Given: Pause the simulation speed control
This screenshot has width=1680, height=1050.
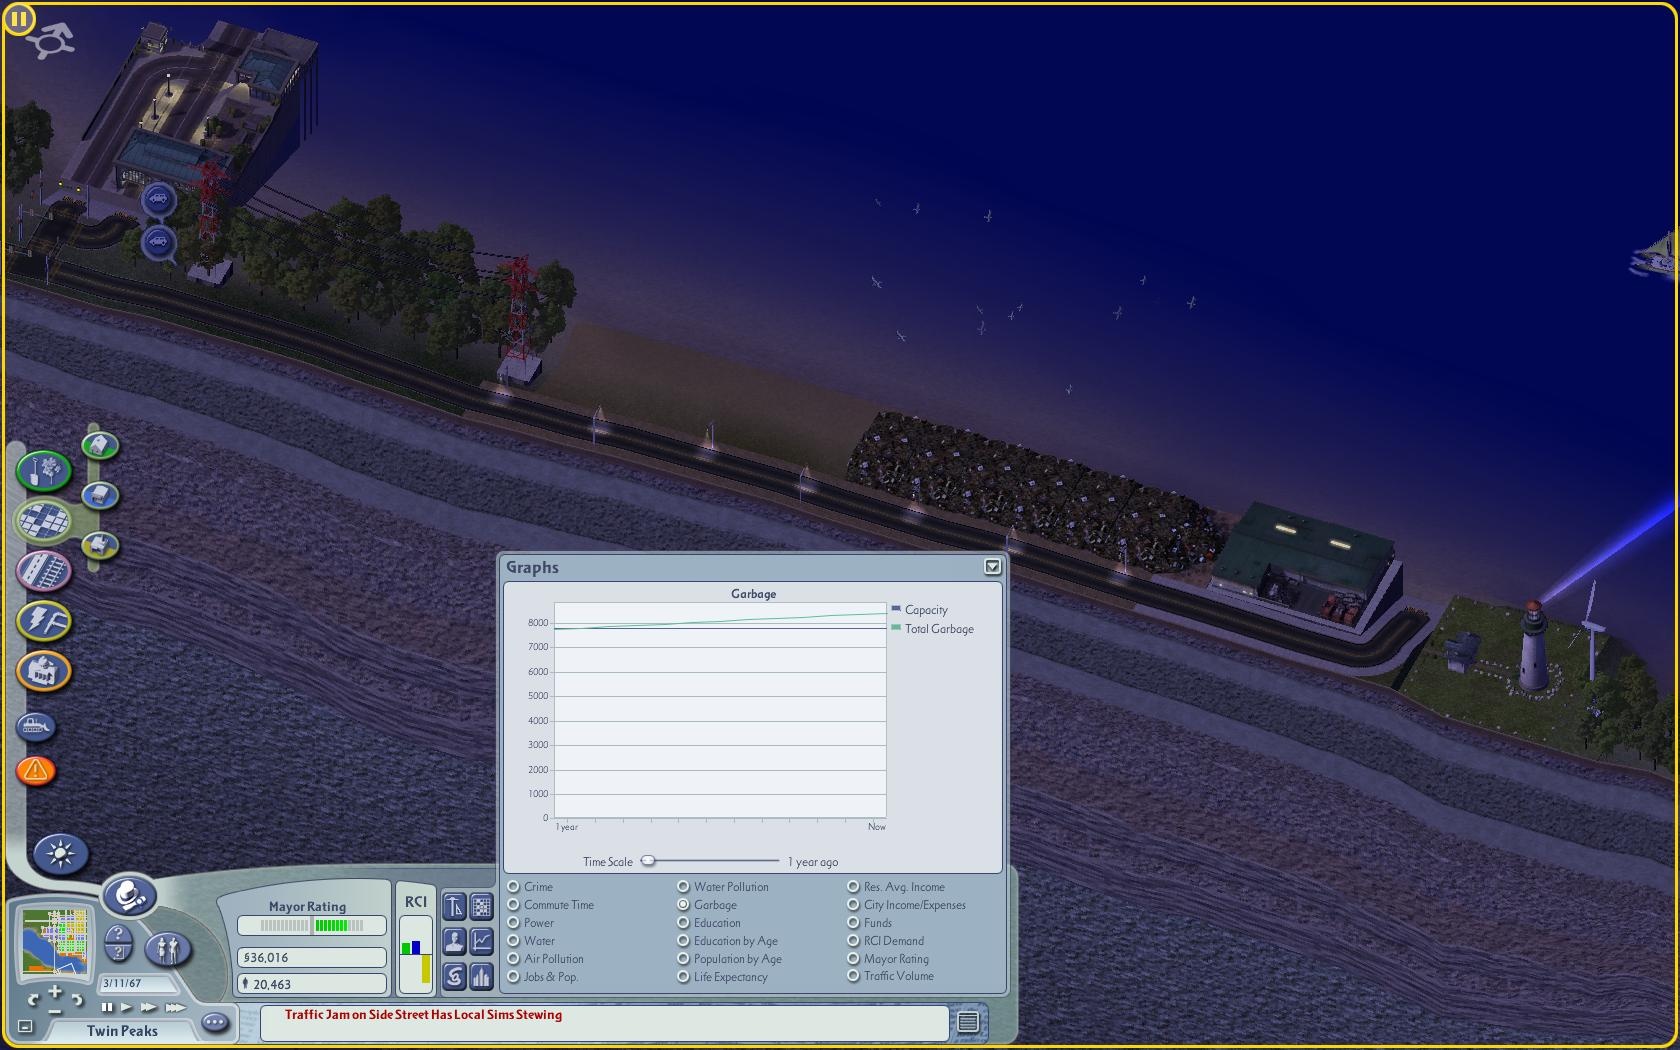Looking at the screenshot, I should [x=107, y=1007].
